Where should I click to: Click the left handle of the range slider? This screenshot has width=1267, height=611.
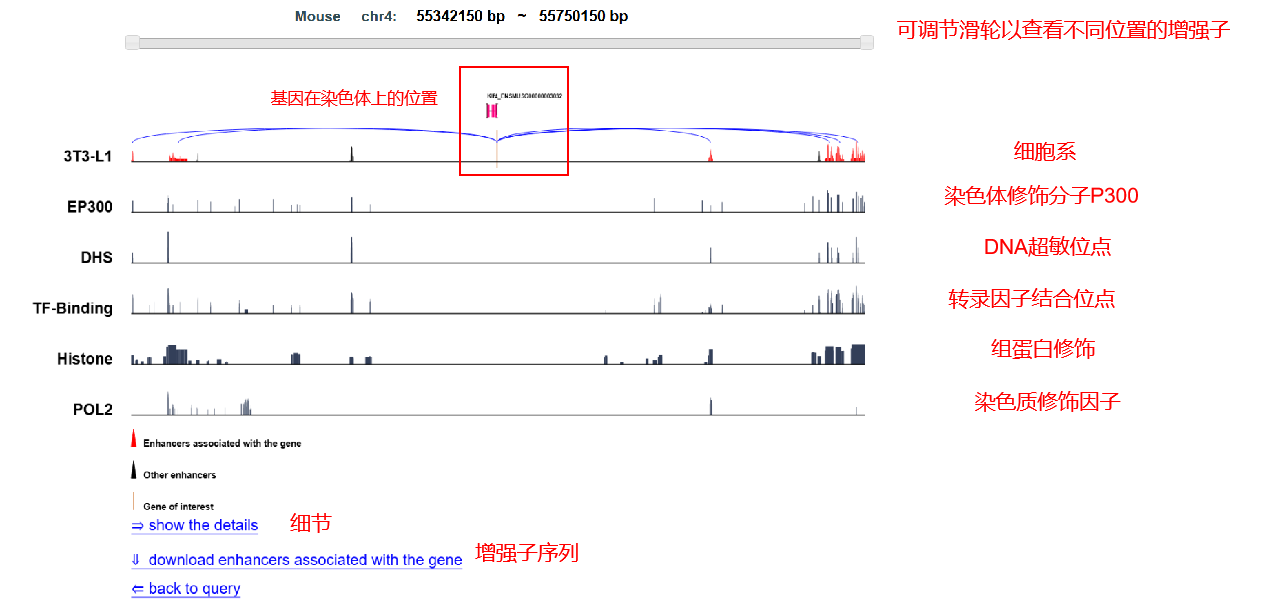click(x=132, y=42)
